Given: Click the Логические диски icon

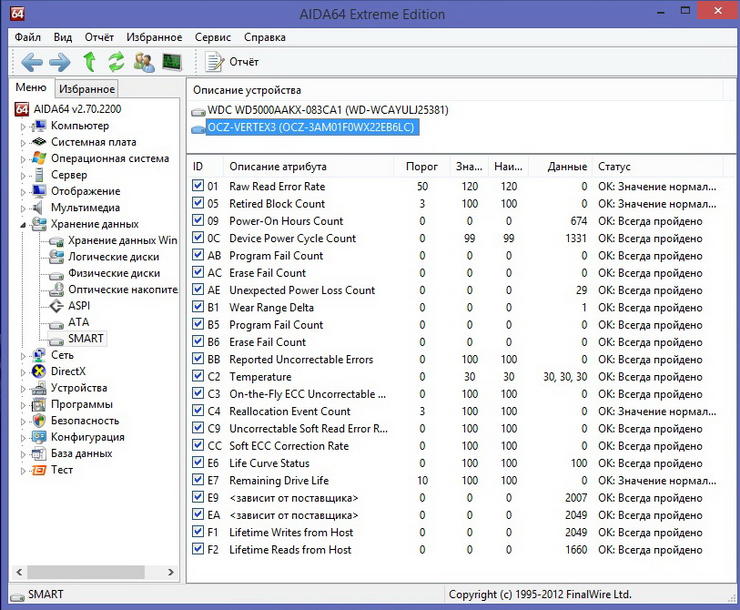Looking at the screenshot, I should (x=56, y=256).
